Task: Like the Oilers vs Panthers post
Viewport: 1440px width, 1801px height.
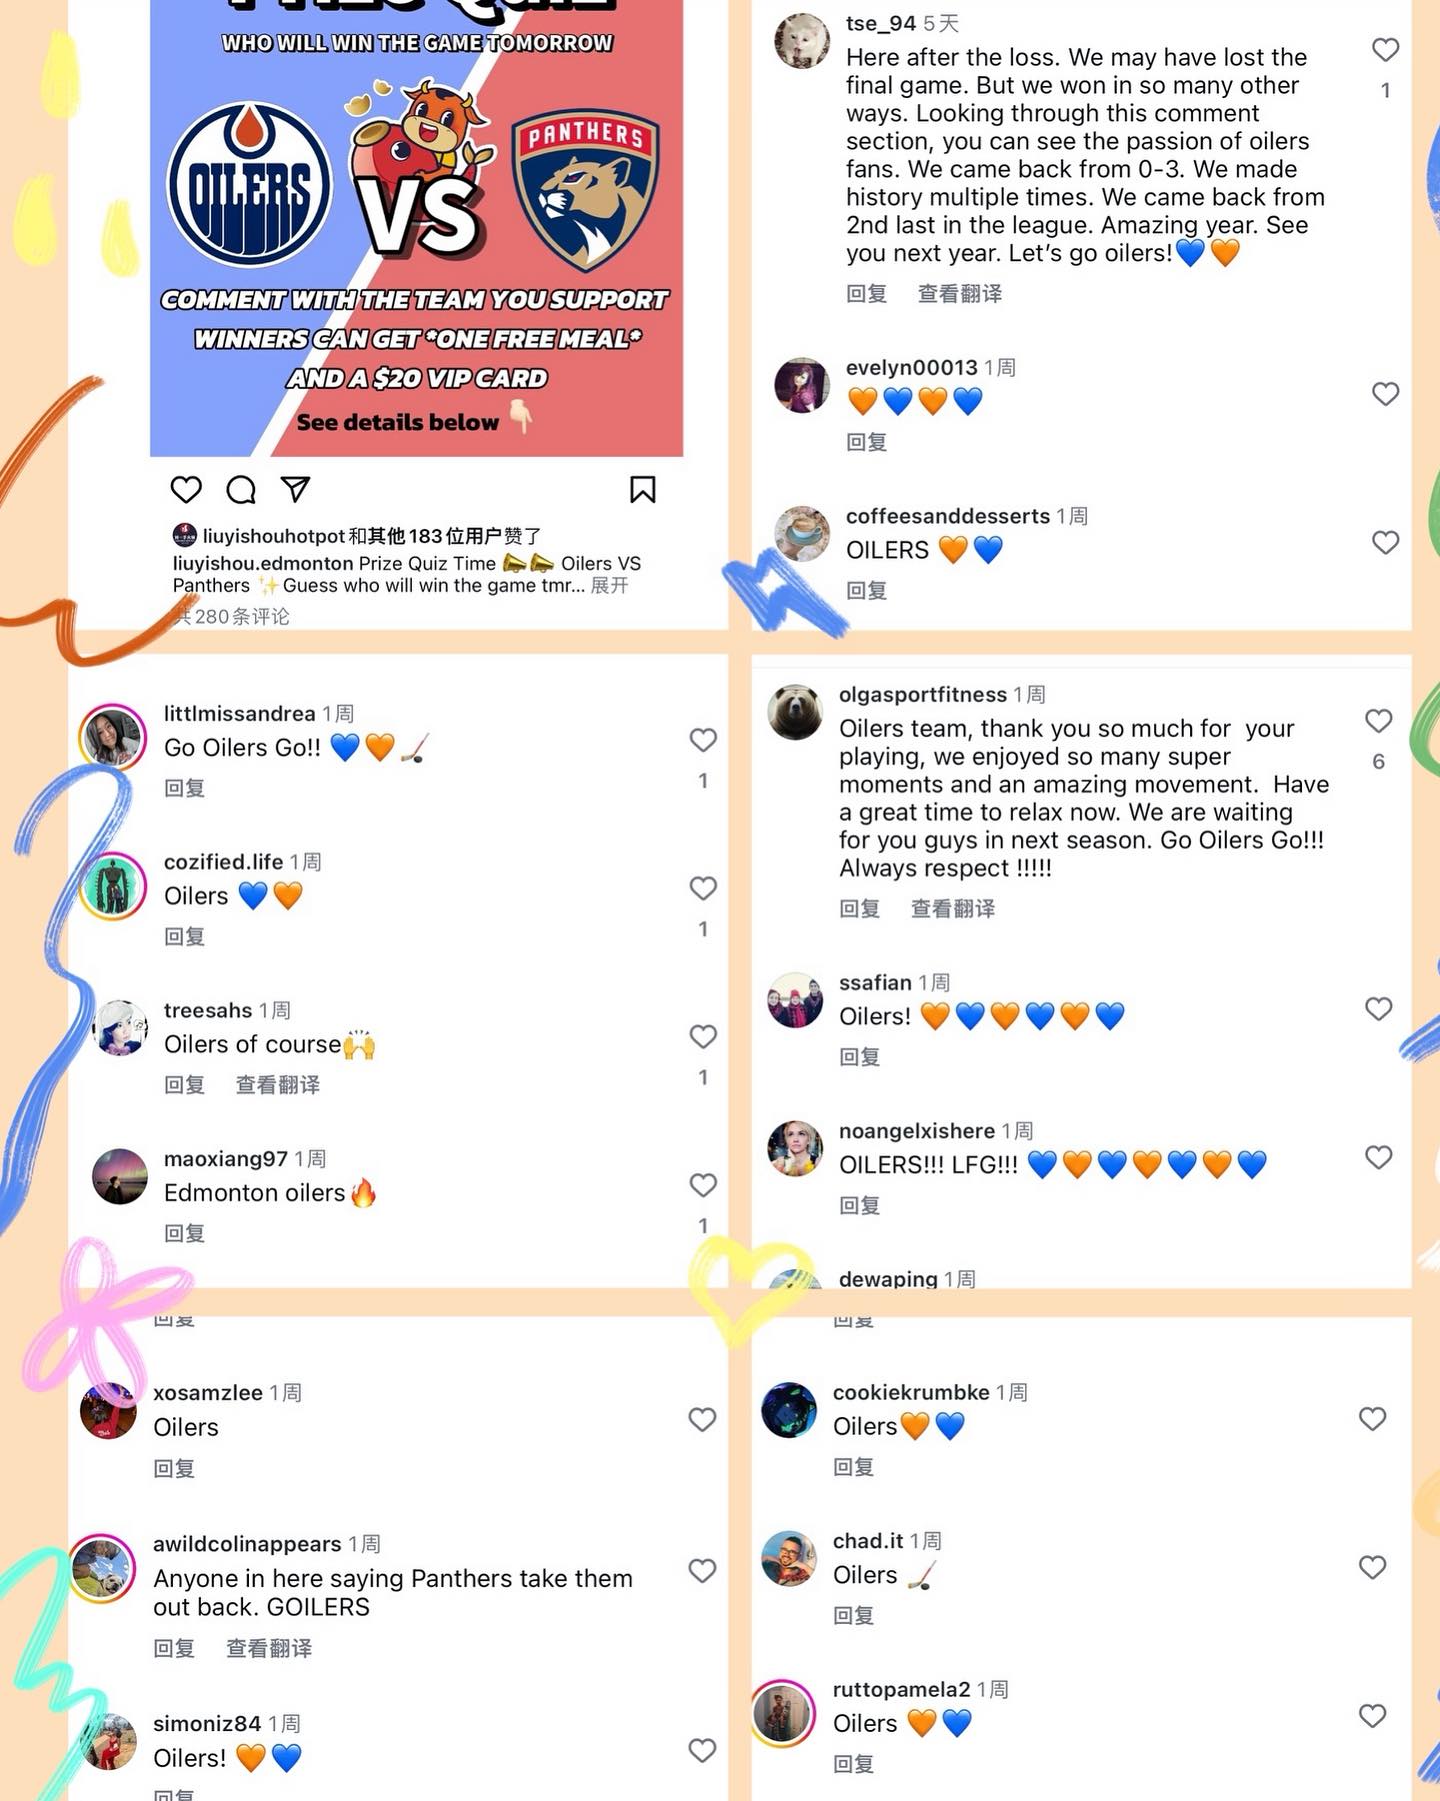Action: (x=186, y=490)
